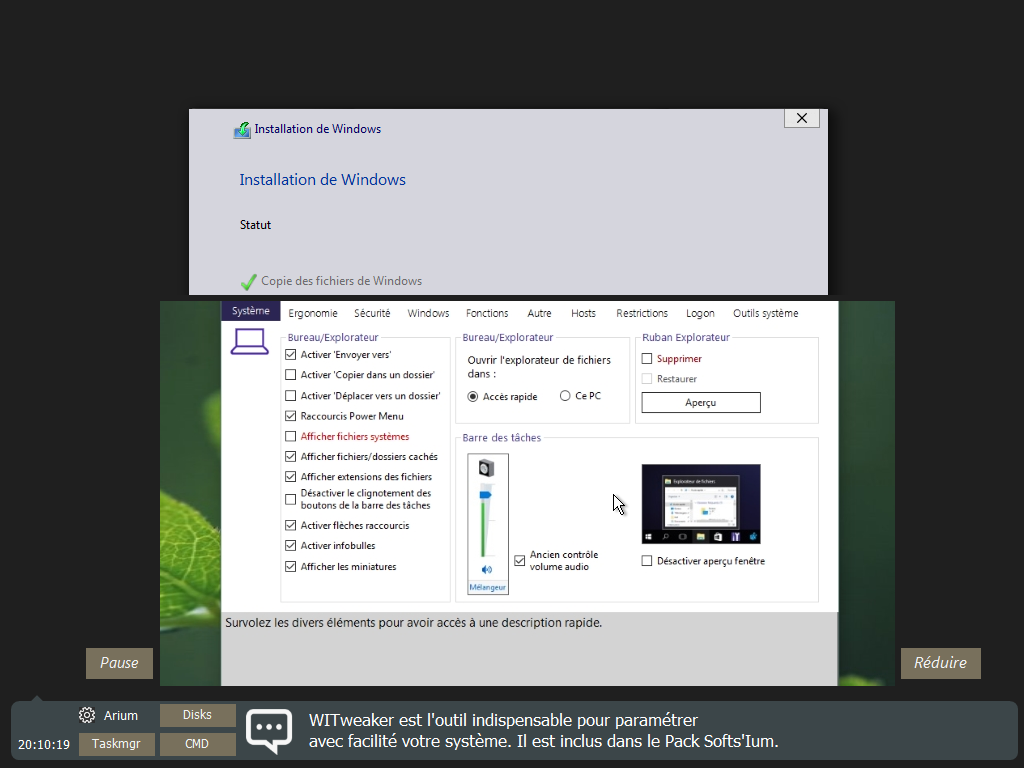Viewport: 1024px width, 768px height.
Task: Click the blue volume slider handle
Action: 485,495
